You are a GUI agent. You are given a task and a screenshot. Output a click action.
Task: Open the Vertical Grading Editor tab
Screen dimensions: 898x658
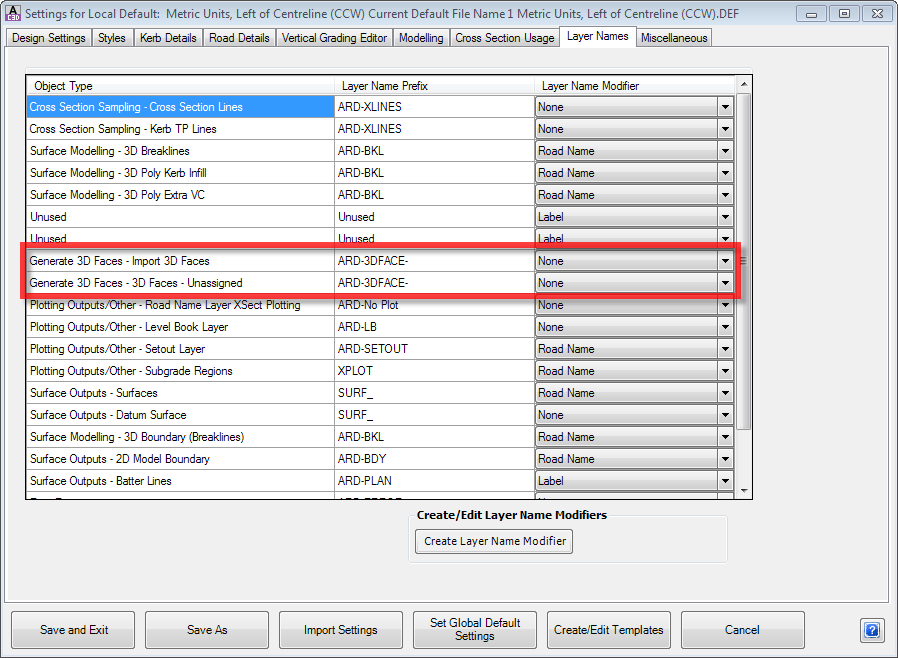[x=333, y=38]
